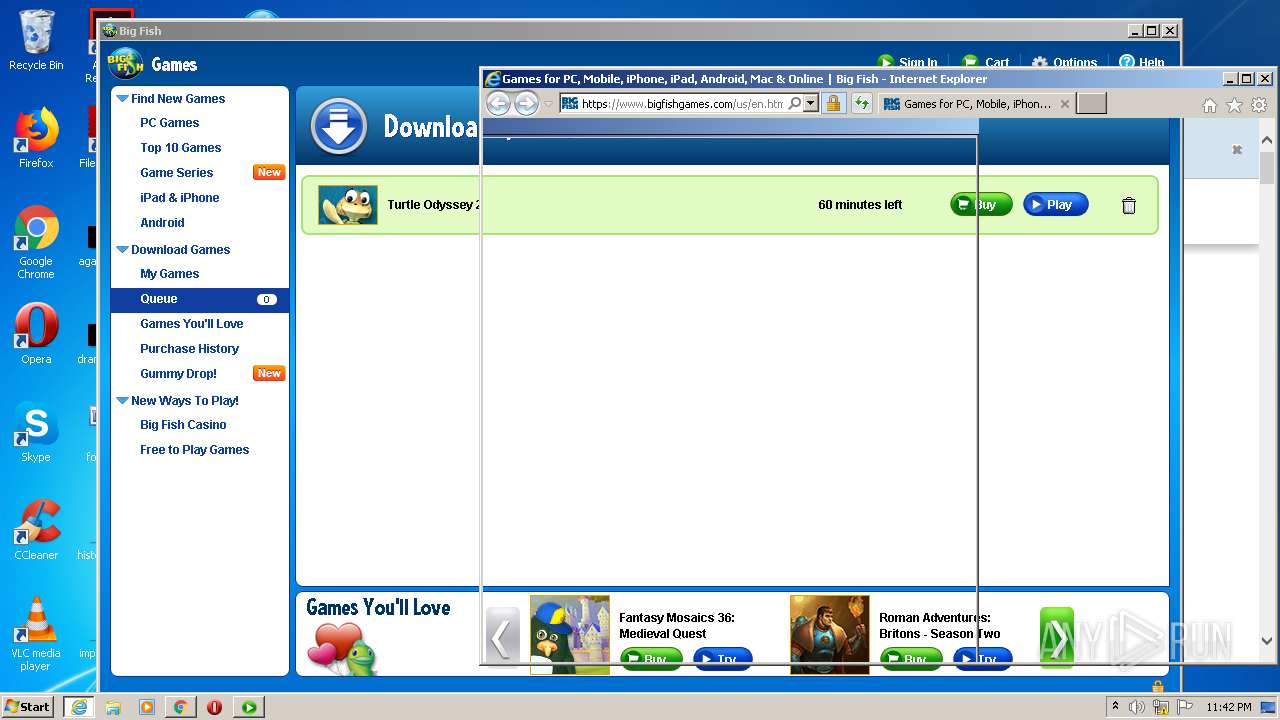The height and width of the screenshot is (720, 1280).
Task: Open Free to Play Games link
Action: tap(195, 450)
